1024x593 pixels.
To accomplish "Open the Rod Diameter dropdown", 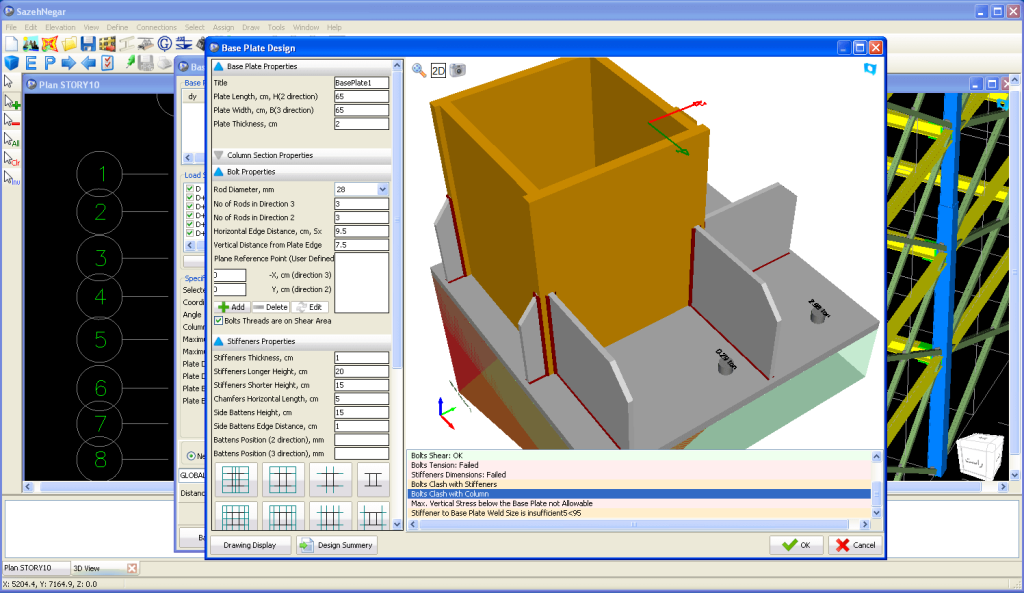I will click(x=382, y=189).
